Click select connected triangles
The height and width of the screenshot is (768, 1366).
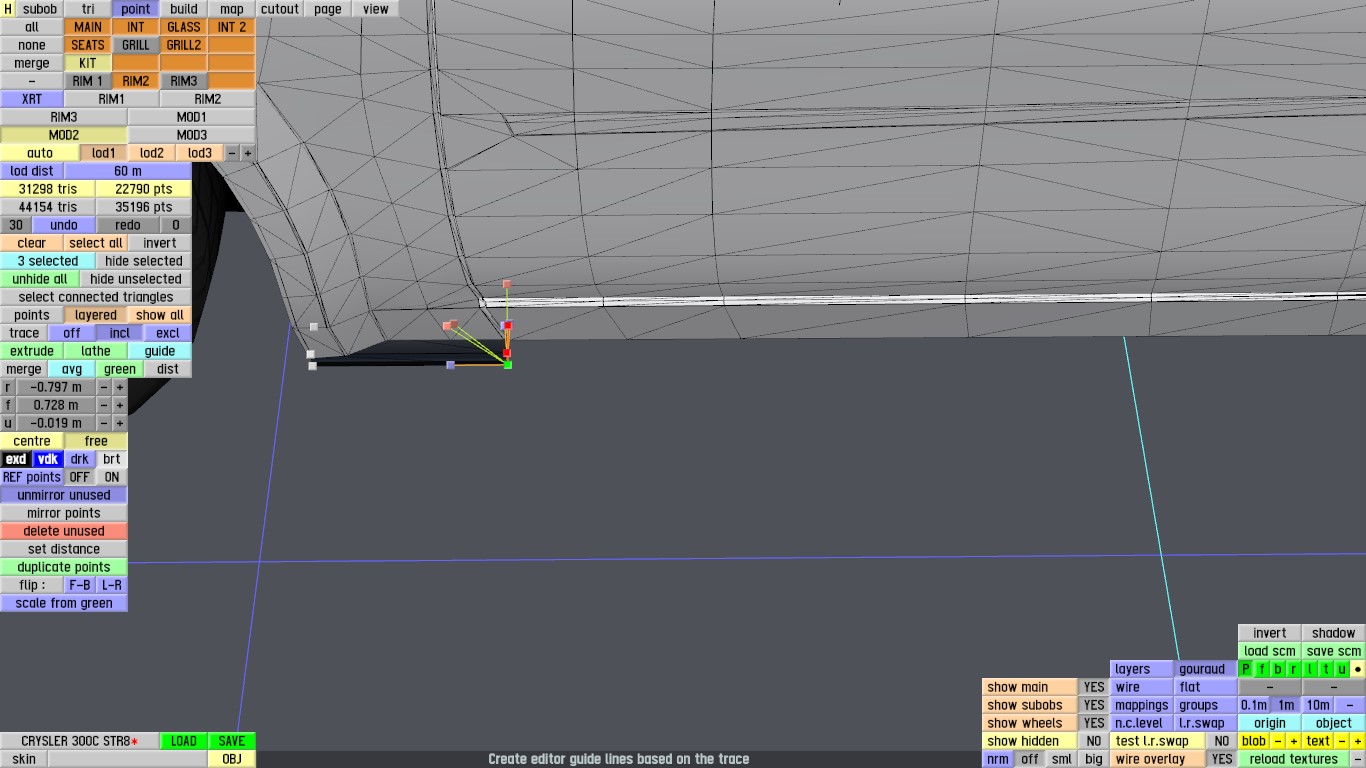(x=96, y=297)
